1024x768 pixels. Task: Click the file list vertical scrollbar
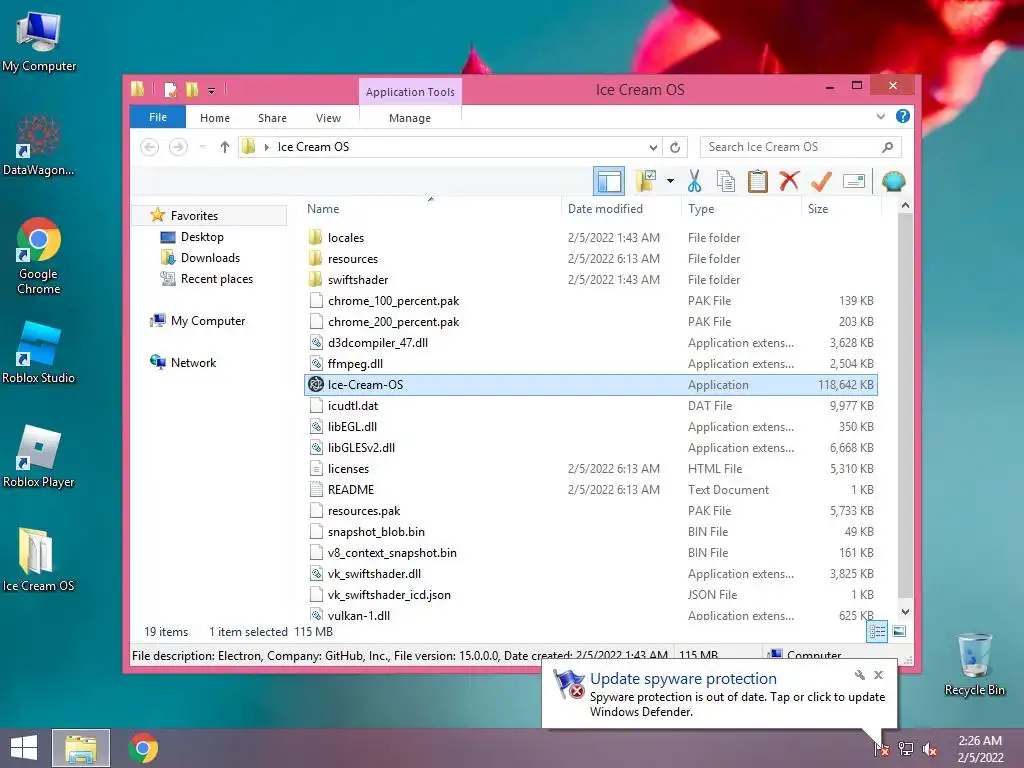point(905,405)
